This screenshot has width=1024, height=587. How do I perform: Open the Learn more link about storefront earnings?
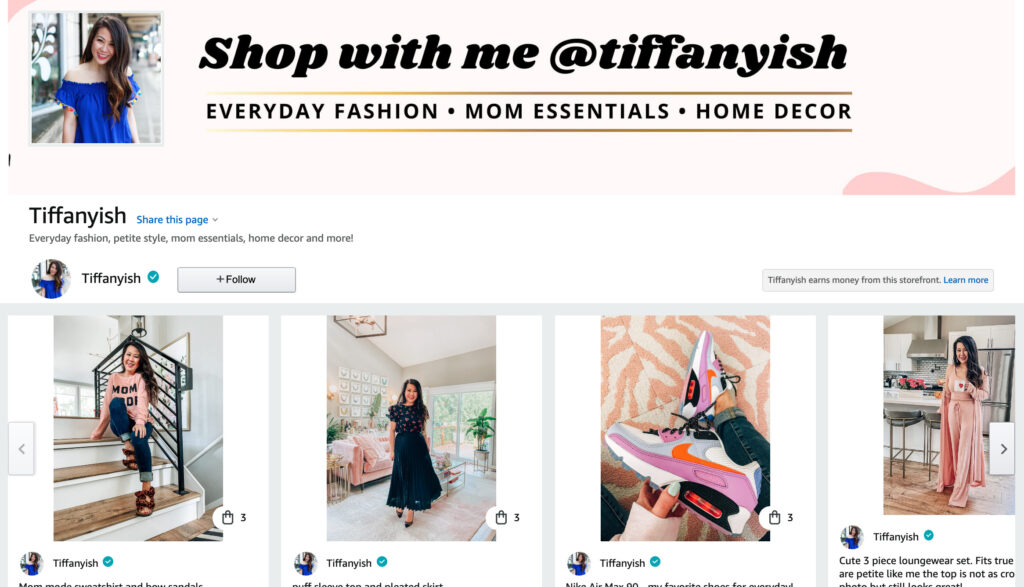(x=966, y=280)
